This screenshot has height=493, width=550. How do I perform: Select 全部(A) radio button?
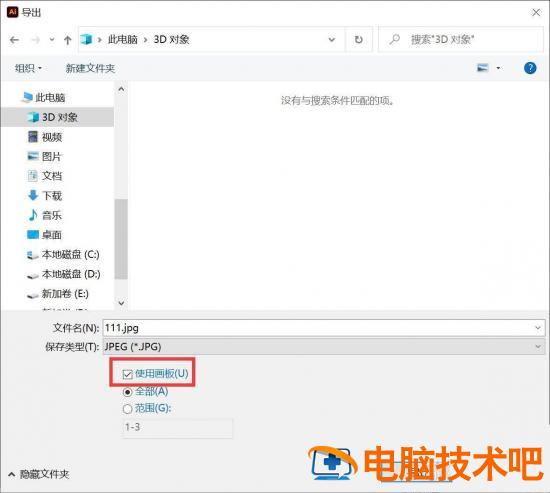127,392
